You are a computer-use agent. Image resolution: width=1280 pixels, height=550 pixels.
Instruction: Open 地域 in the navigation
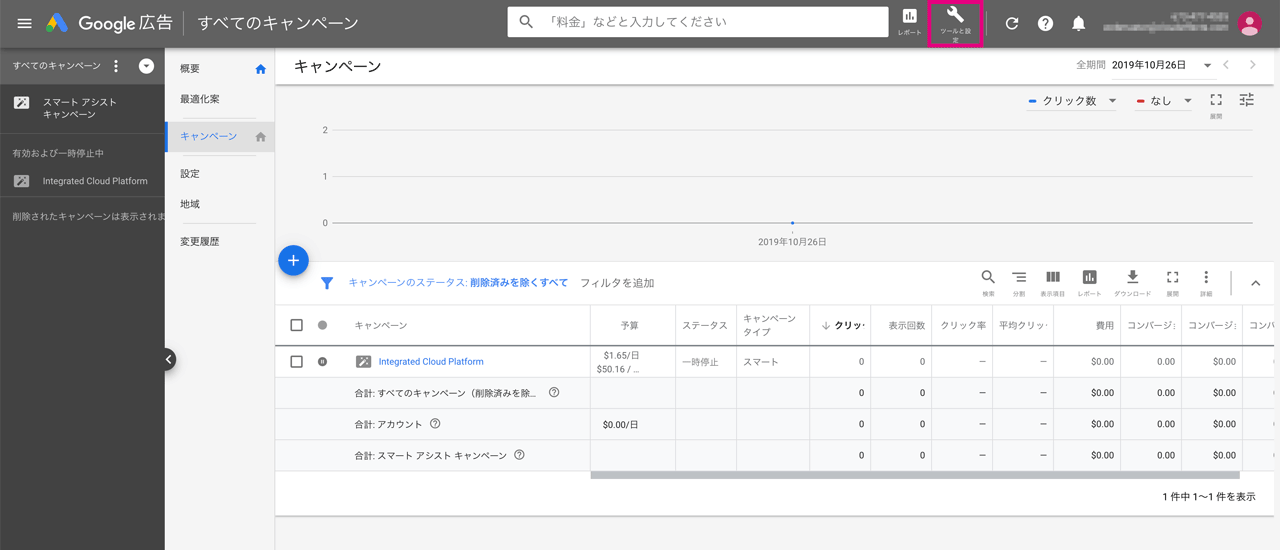[190, 204]
